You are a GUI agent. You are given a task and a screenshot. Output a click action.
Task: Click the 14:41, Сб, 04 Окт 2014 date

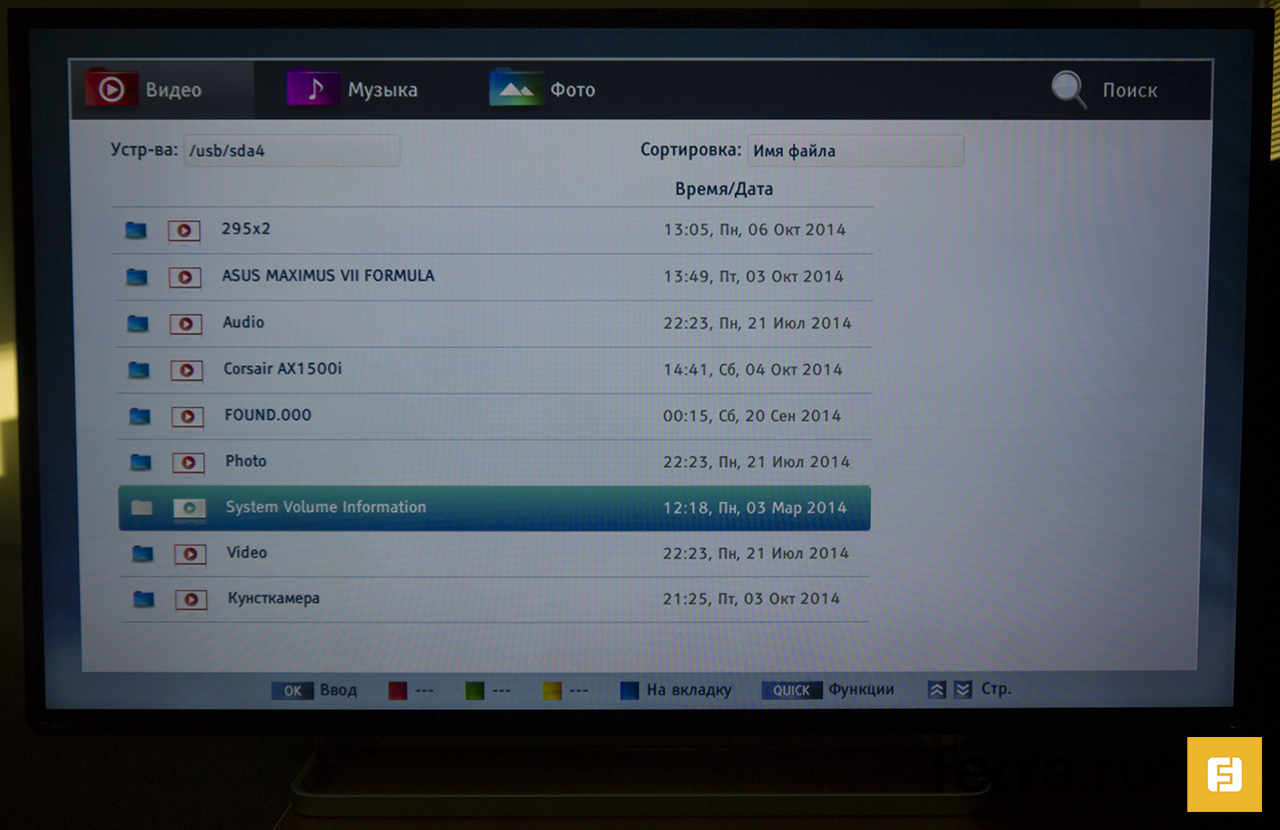(753, 370)
